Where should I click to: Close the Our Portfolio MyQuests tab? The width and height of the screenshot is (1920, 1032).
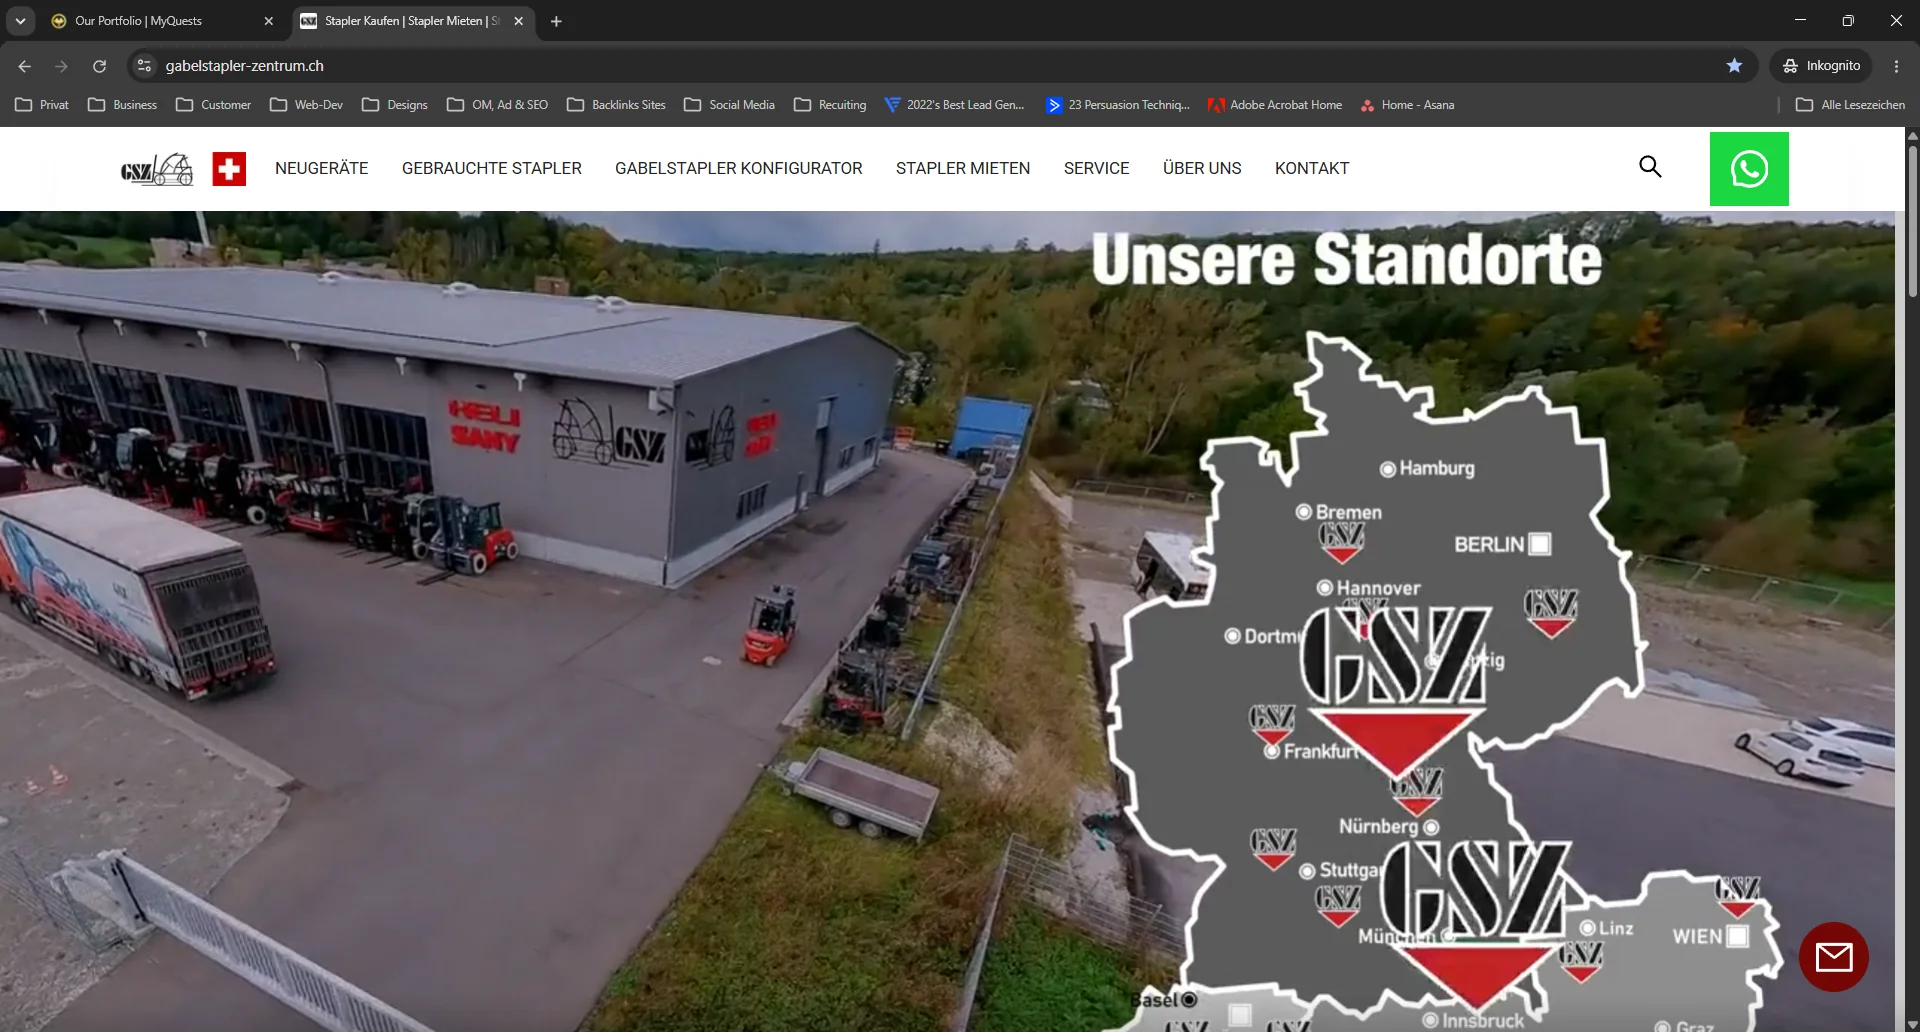tap(268, 21)
